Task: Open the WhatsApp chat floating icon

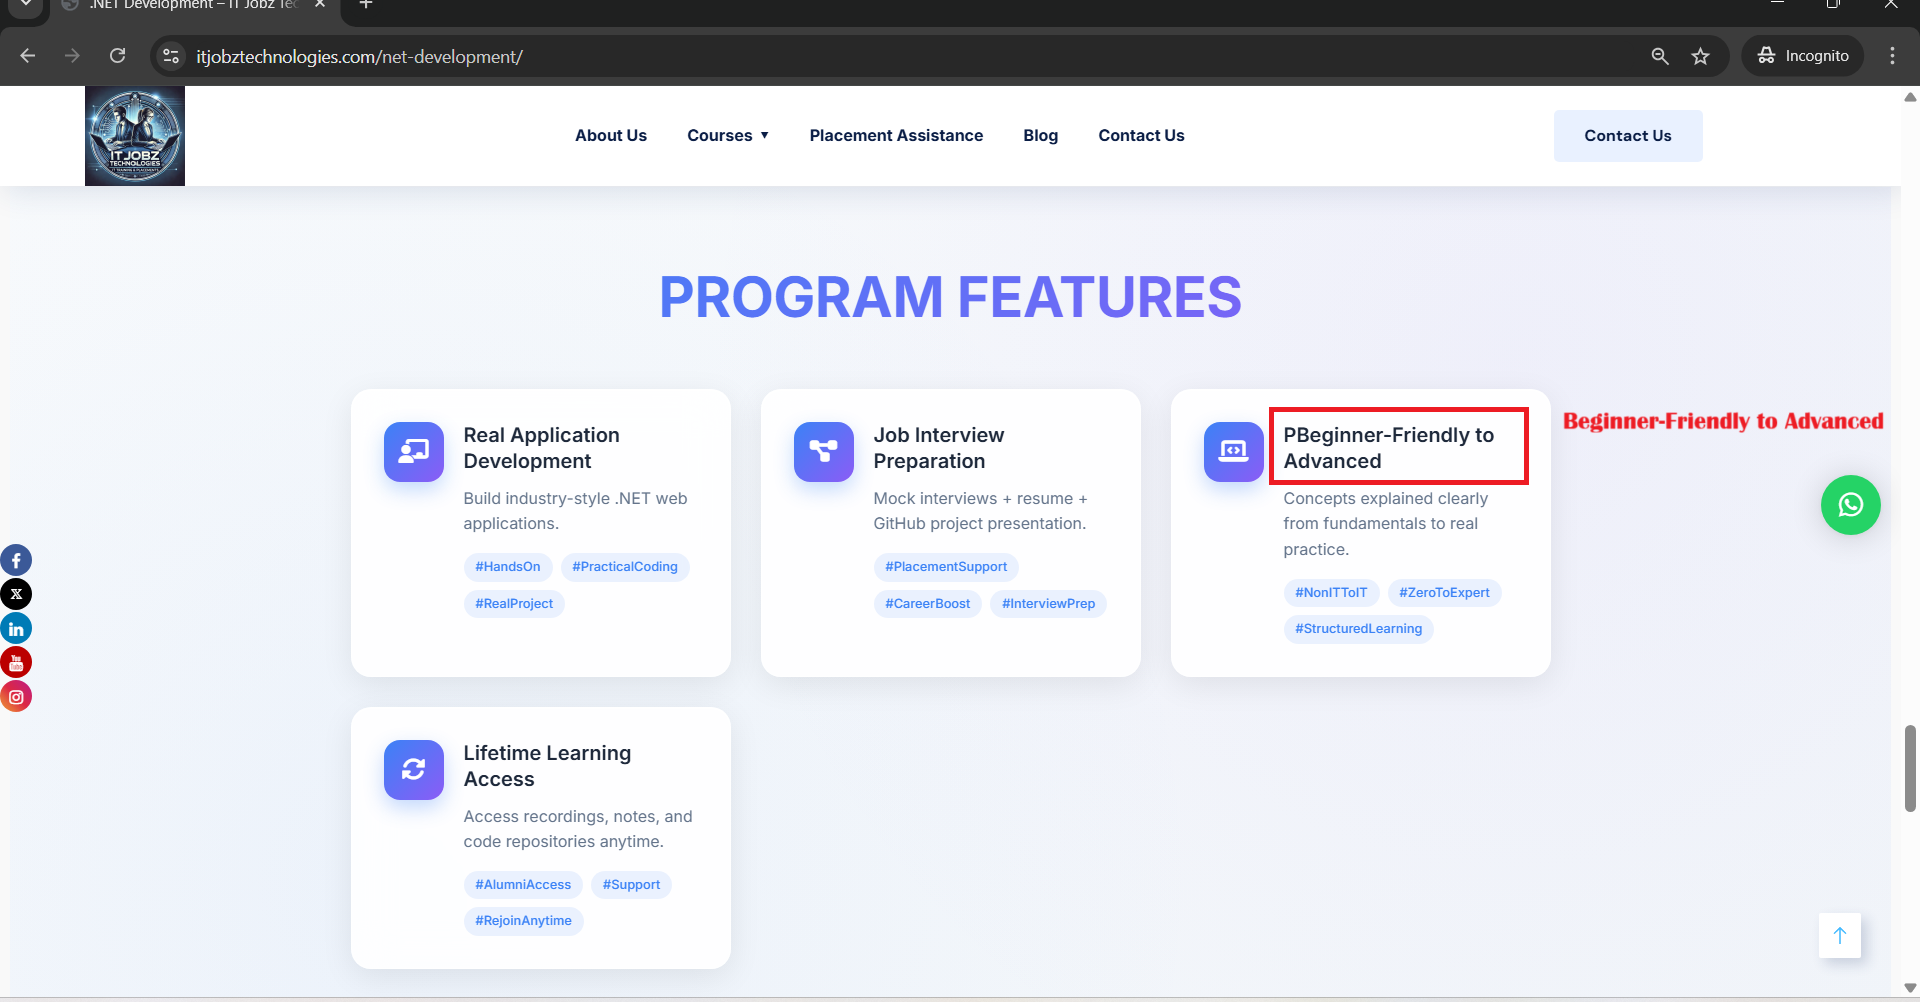Action: 1850,505
